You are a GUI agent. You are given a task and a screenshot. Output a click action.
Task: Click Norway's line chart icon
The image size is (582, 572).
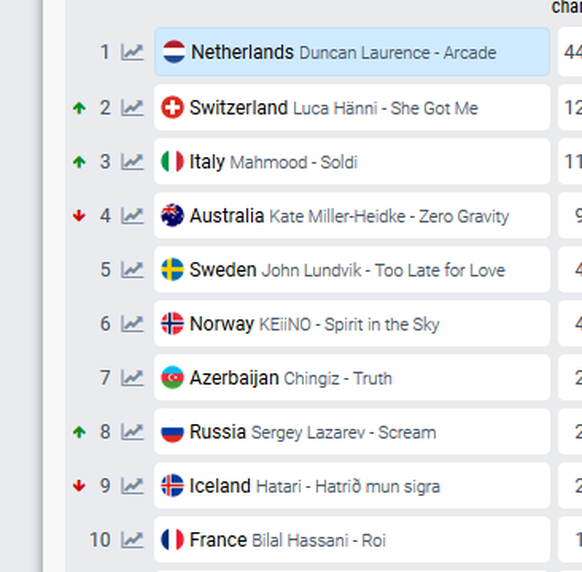tap(132, 324)
